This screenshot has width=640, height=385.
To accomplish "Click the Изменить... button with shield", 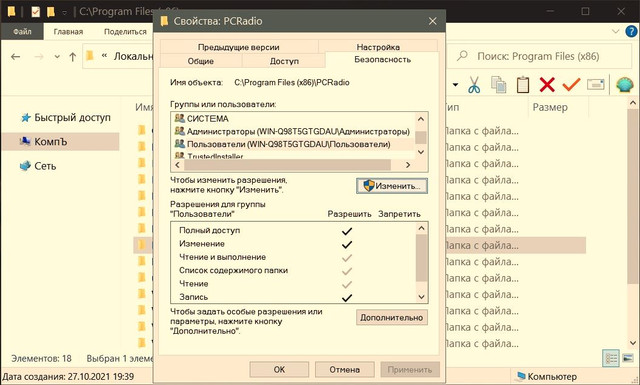I will [x=392, y=186].
